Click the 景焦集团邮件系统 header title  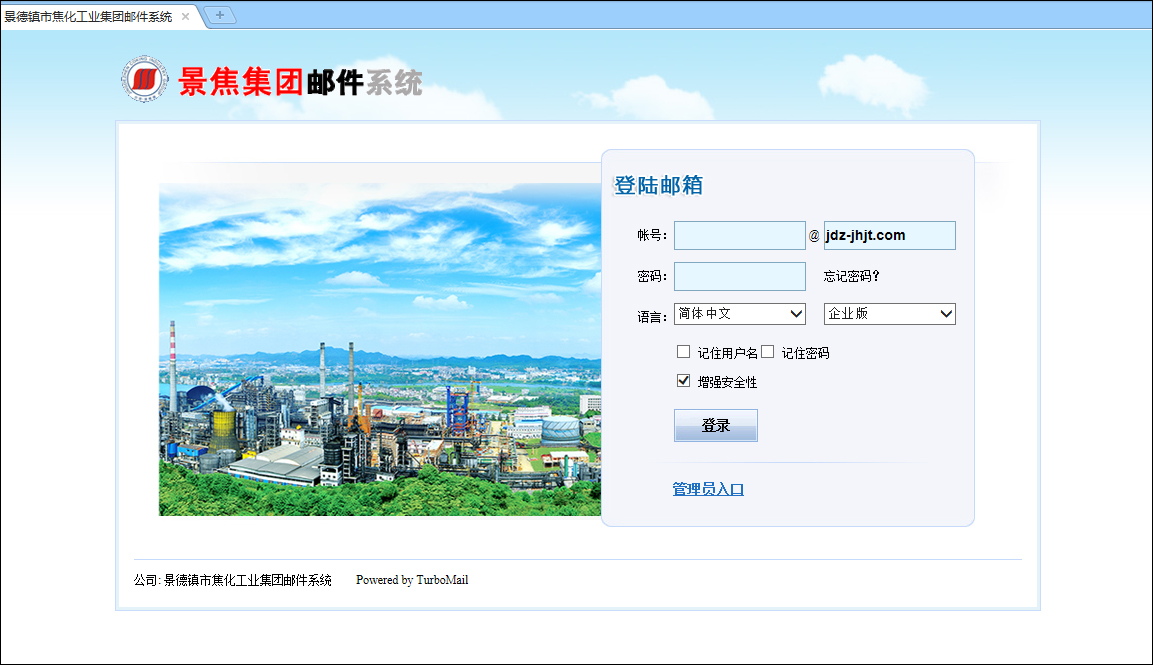tap(300, 82)
